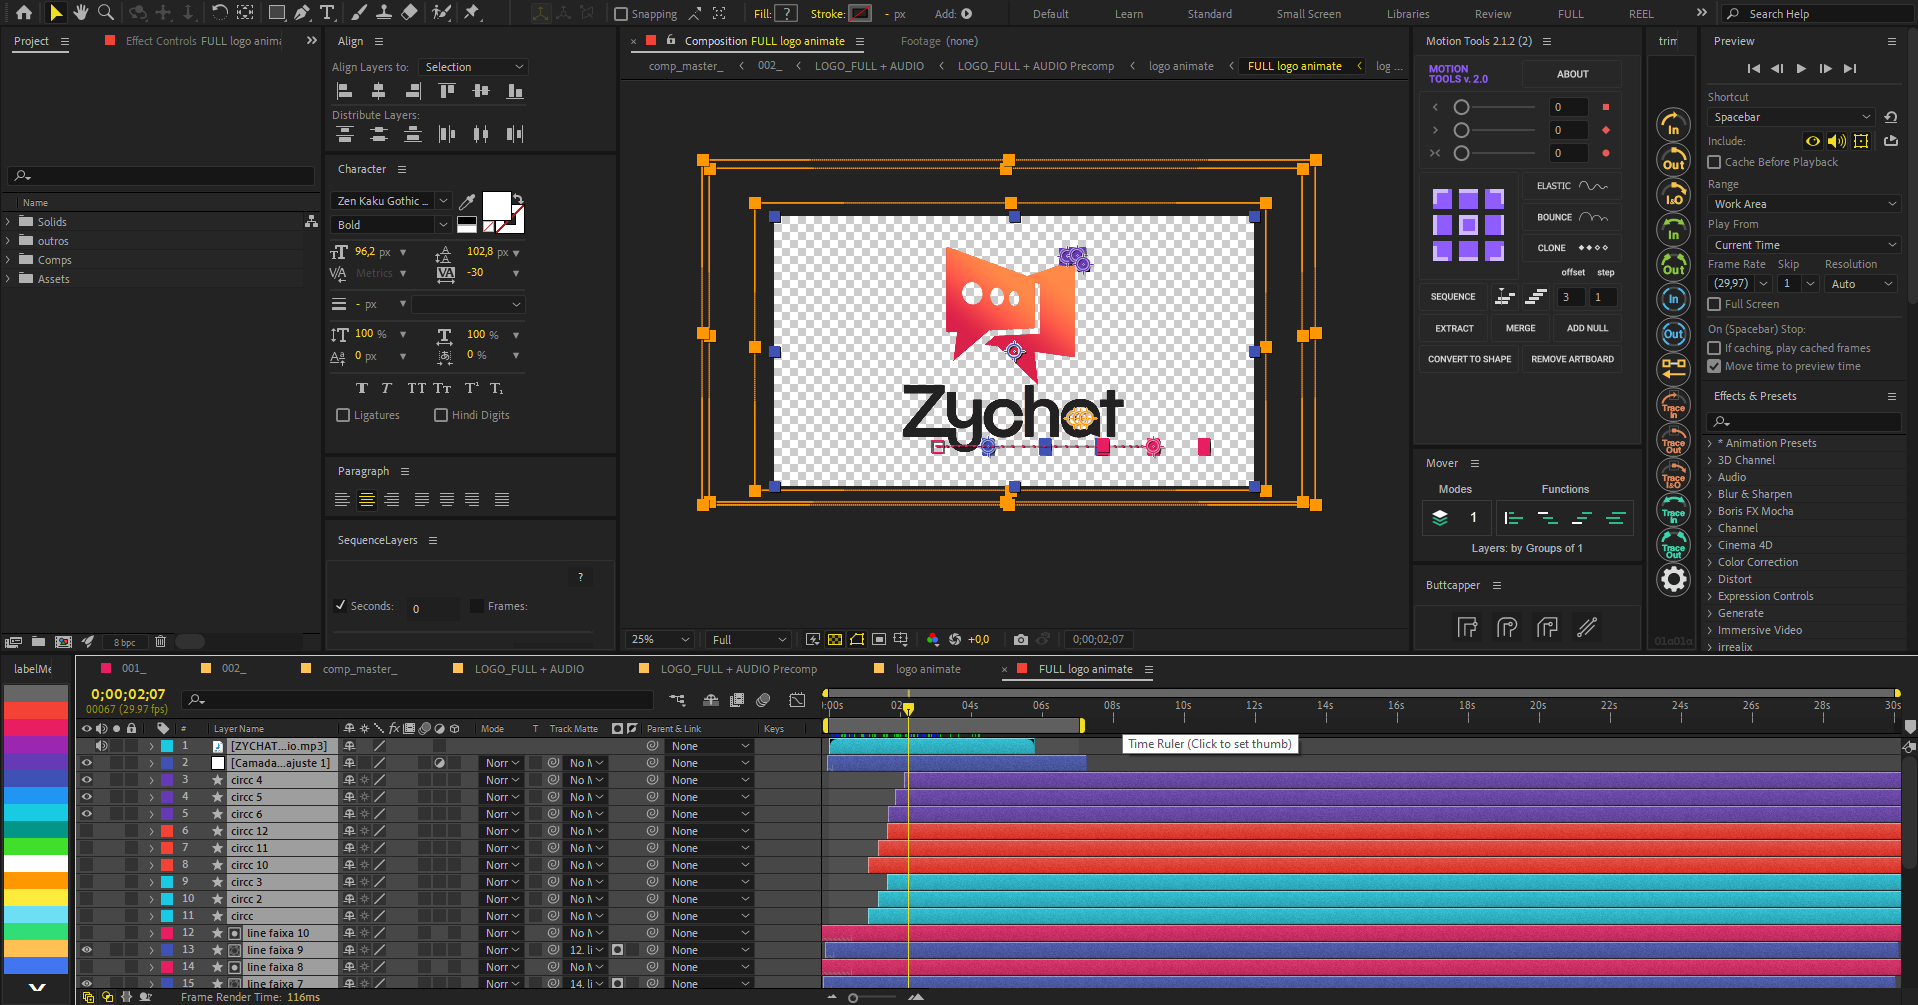This screenshot has width=1918, height=1005.
Task: Select the Pen tool
Action: coord(302,13)
